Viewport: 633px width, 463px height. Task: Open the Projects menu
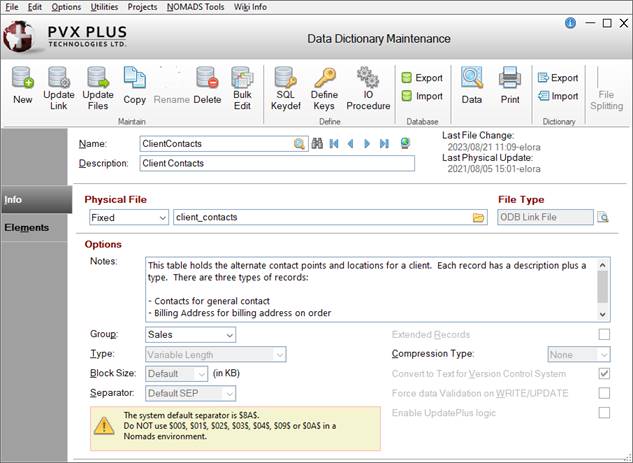[142, 7]
